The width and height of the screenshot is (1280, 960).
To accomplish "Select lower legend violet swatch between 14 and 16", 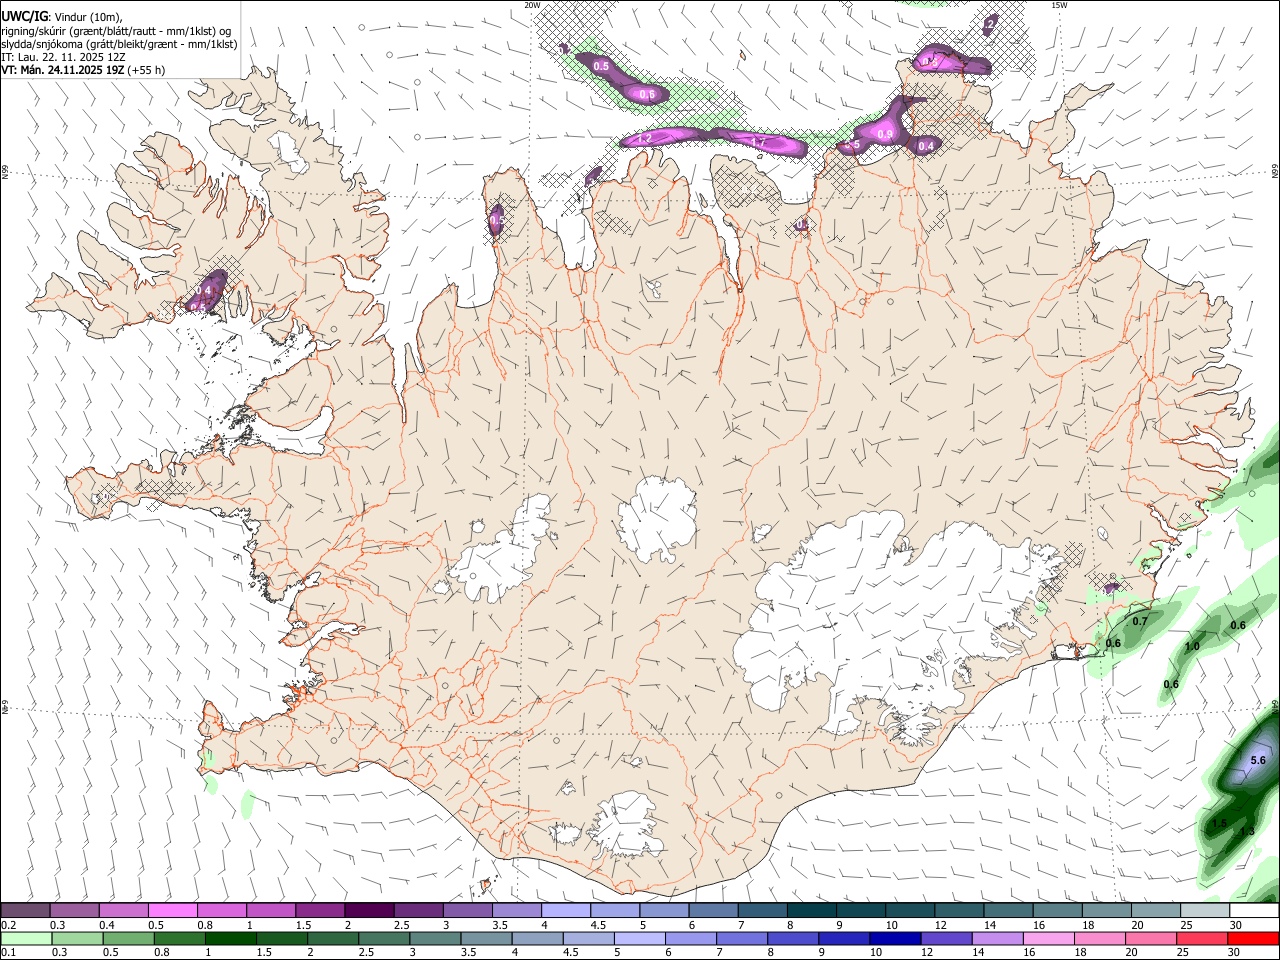I will 997,938.
